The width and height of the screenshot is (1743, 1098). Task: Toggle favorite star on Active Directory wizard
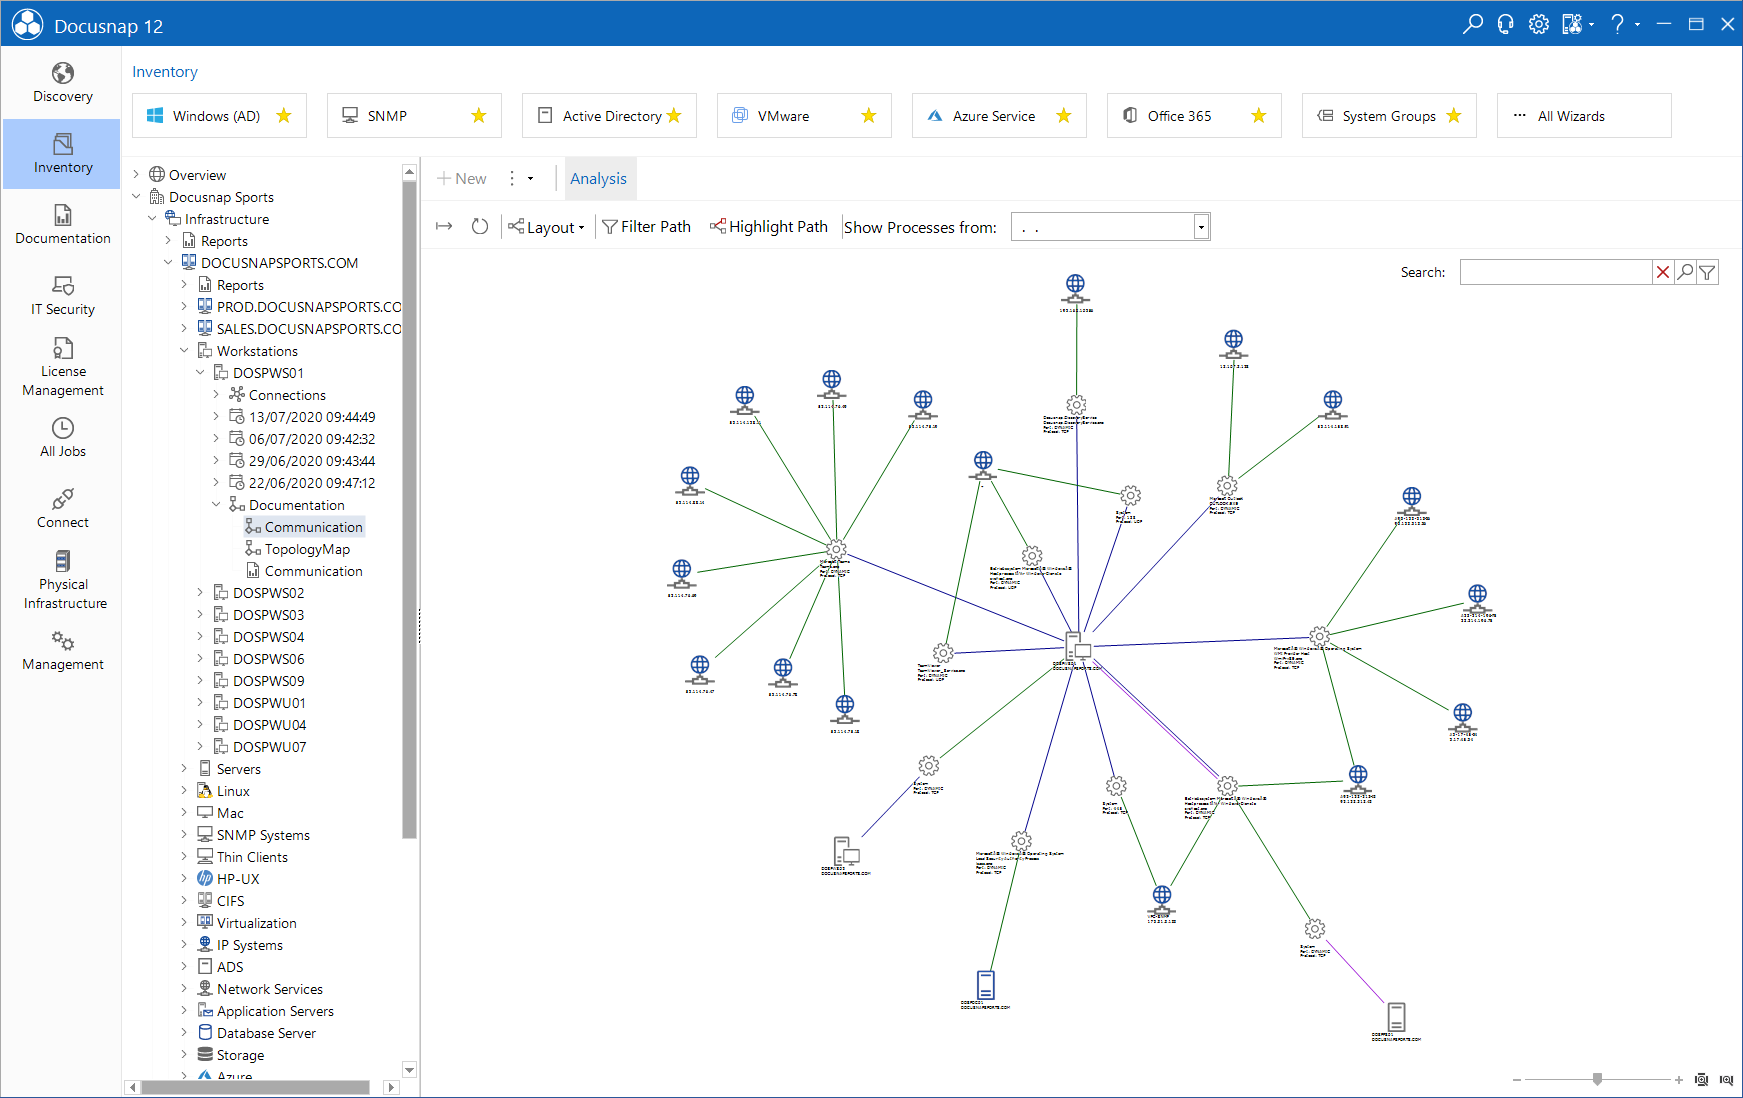674,116
